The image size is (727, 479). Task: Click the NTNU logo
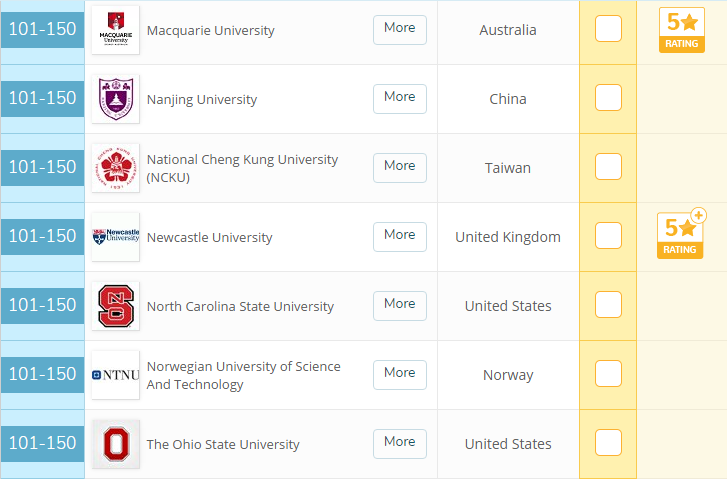point(115,375)
